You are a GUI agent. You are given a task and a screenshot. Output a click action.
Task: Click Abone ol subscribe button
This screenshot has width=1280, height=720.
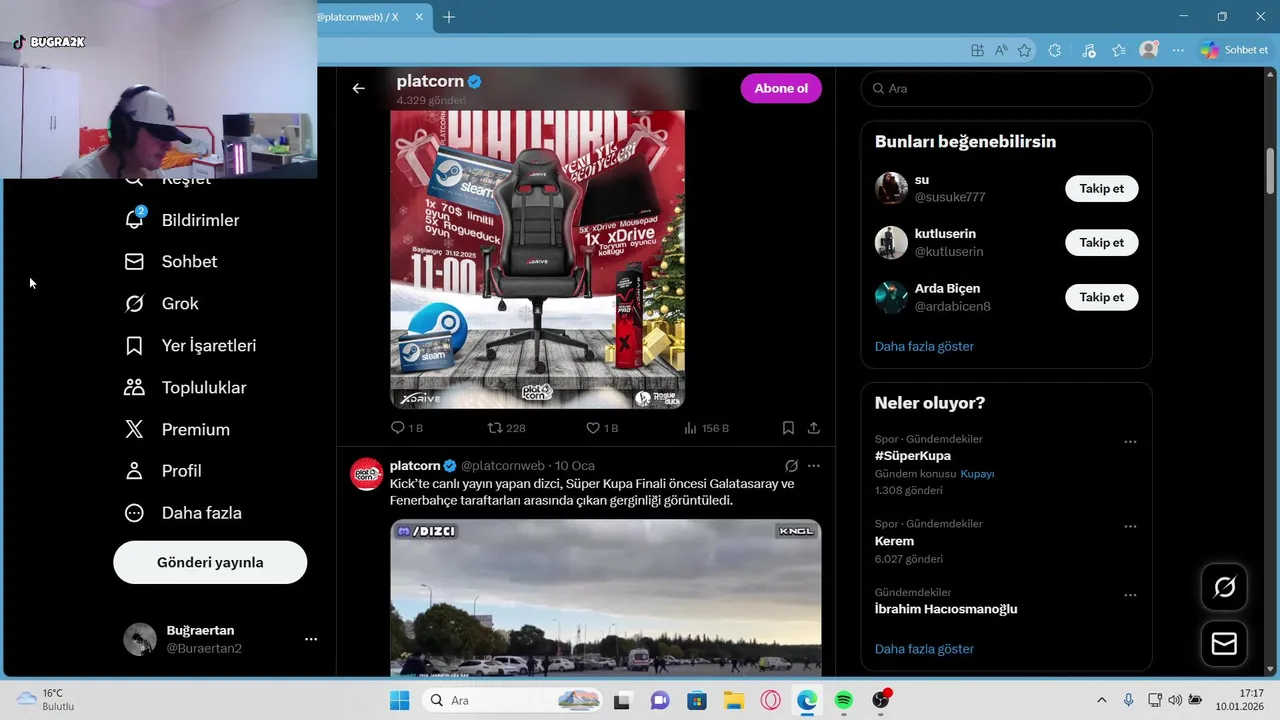(781, 88)
